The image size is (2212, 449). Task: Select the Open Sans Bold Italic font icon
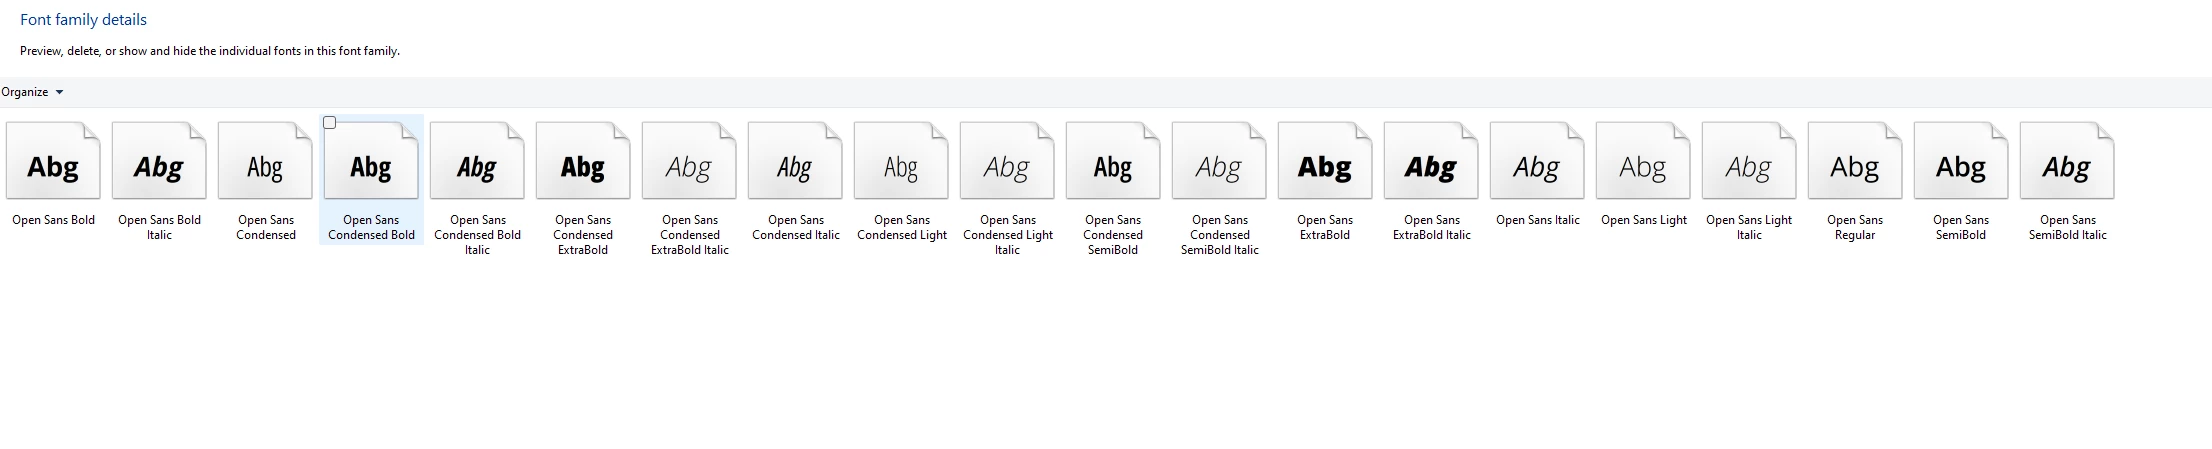pyautogui.click(x=159, y=161)
